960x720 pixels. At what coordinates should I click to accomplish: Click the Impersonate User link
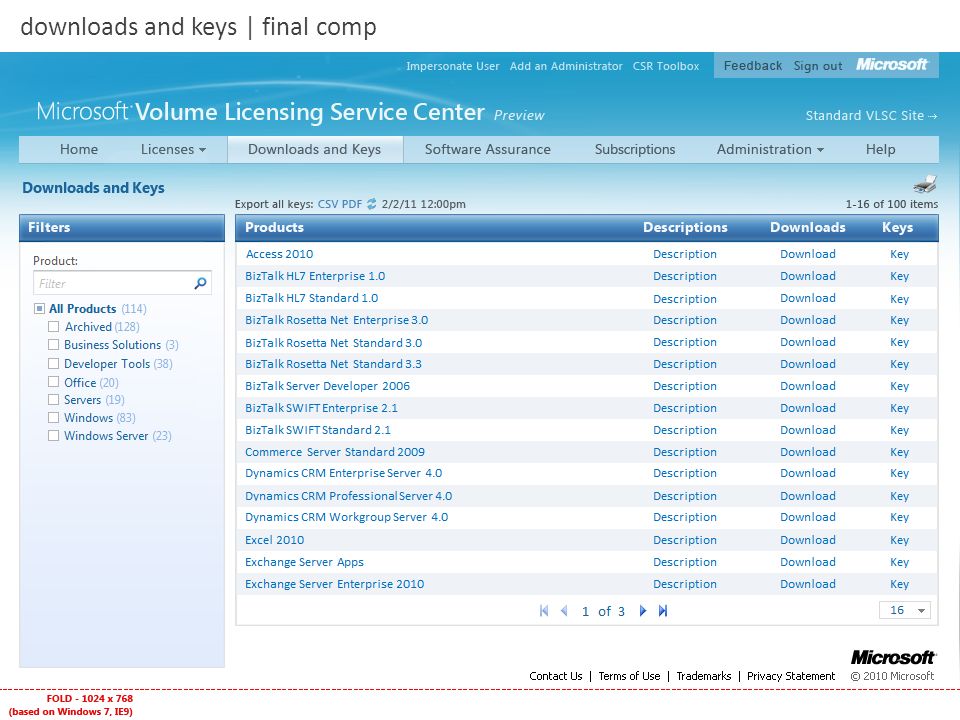452,66
